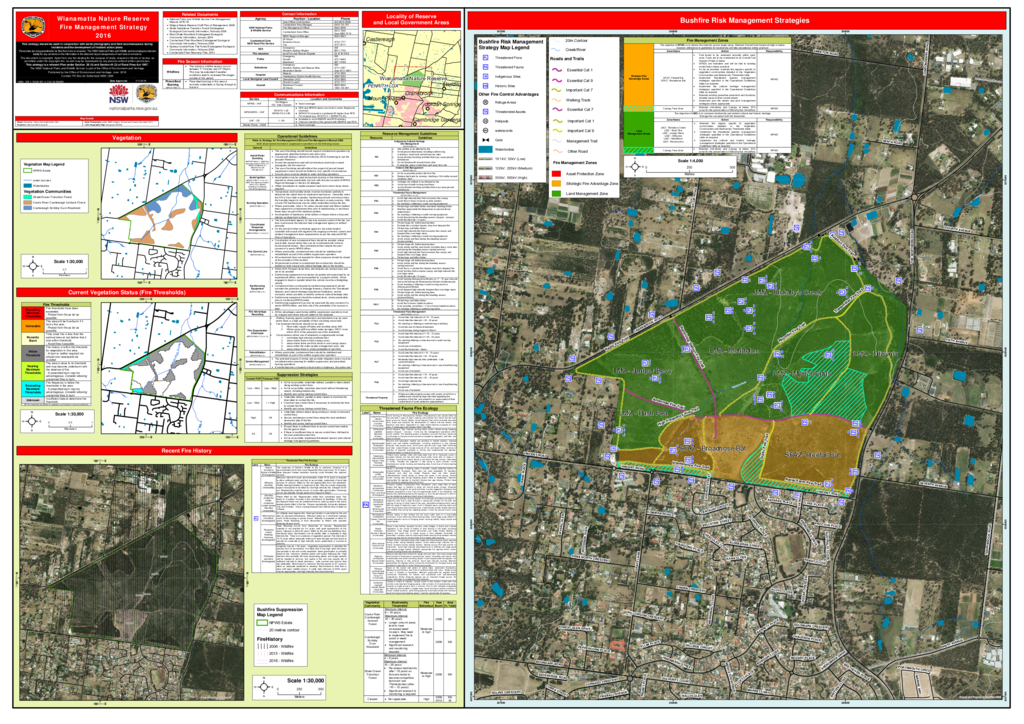Click the Resource Management Guidelines header
Image resolution: width=1024 pixels, height=724 pixels.
click(409, 134)
